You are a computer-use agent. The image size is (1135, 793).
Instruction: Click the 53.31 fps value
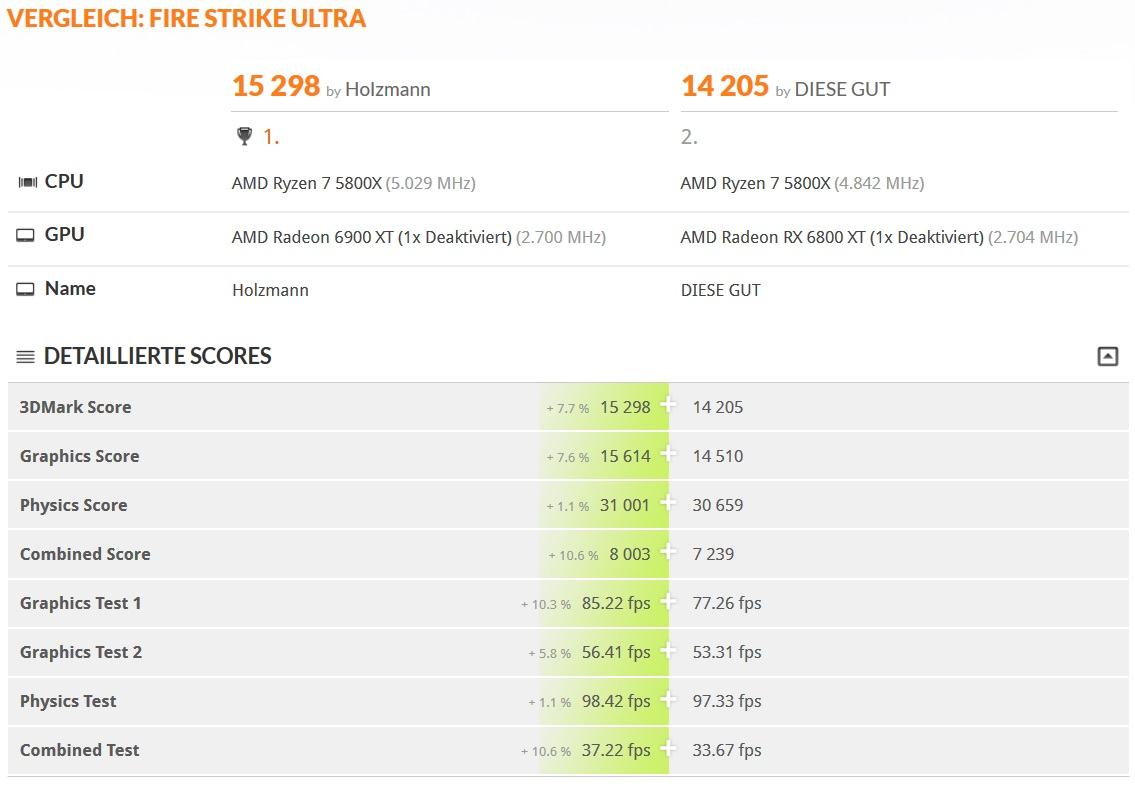coord(727,652)
